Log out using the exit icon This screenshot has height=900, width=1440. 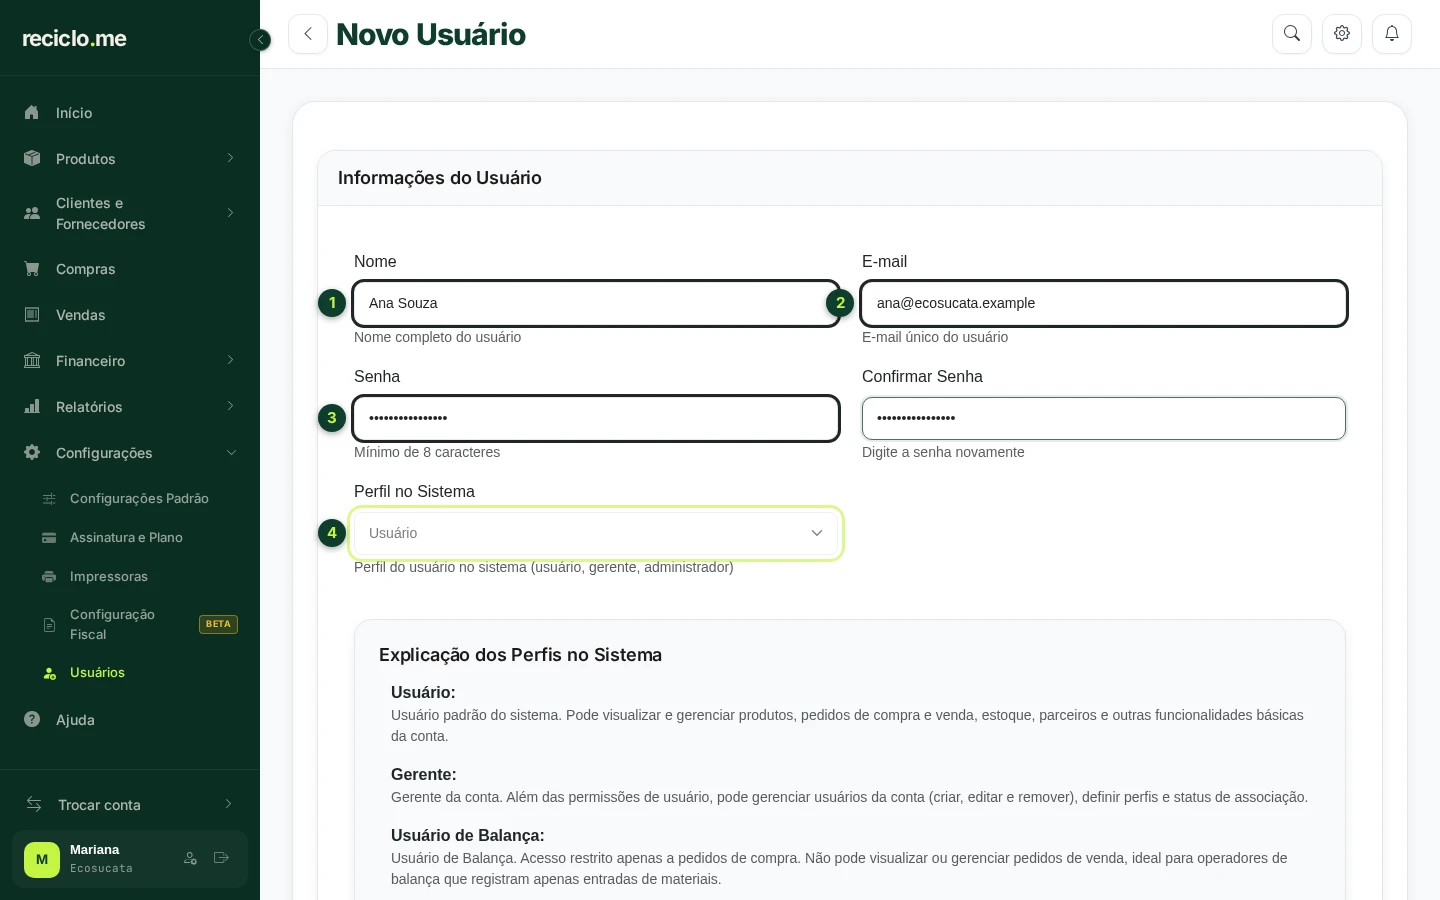point(222,858)
